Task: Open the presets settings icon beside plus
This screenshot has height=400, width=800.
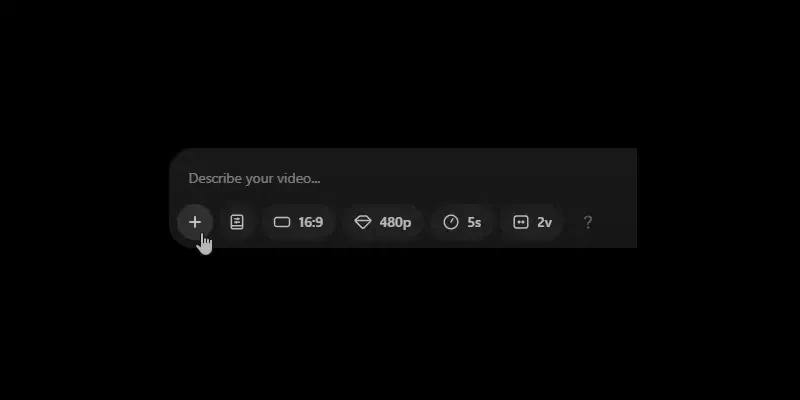Action: click(237, 222)
